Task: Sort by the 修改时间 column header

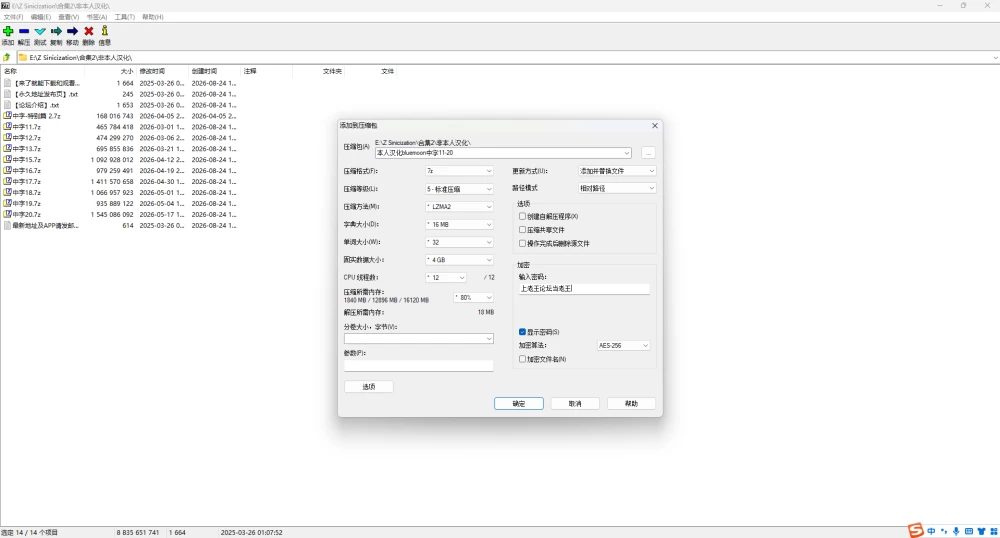Action: coord(152,71)
